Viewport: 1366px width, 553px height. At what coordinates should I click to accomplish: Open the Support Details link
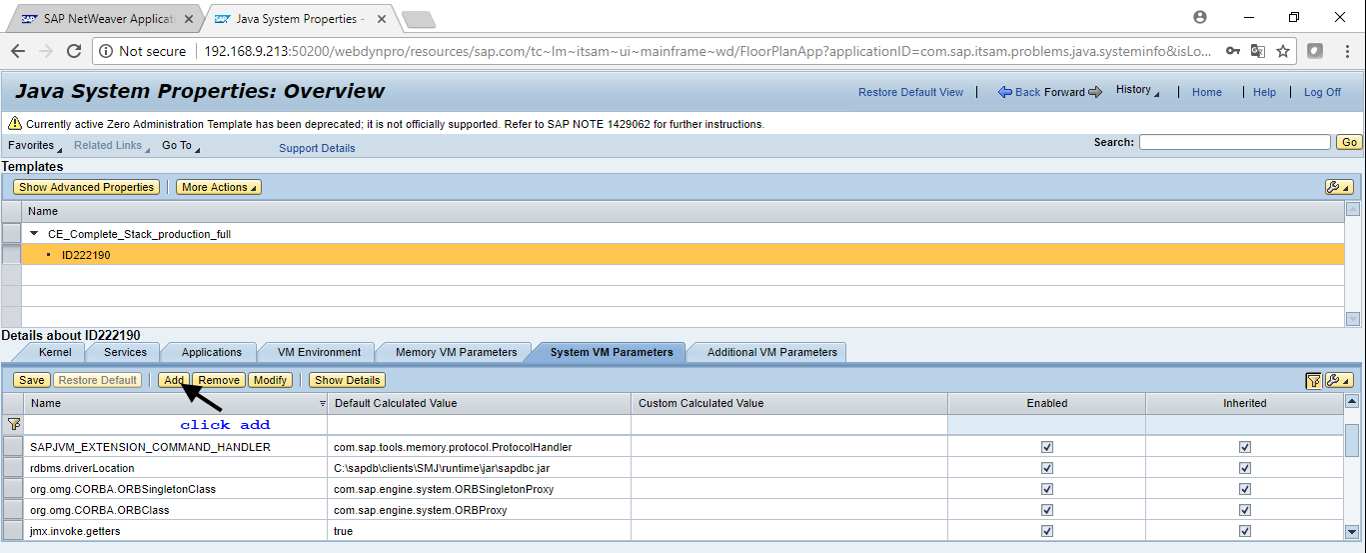317,148
